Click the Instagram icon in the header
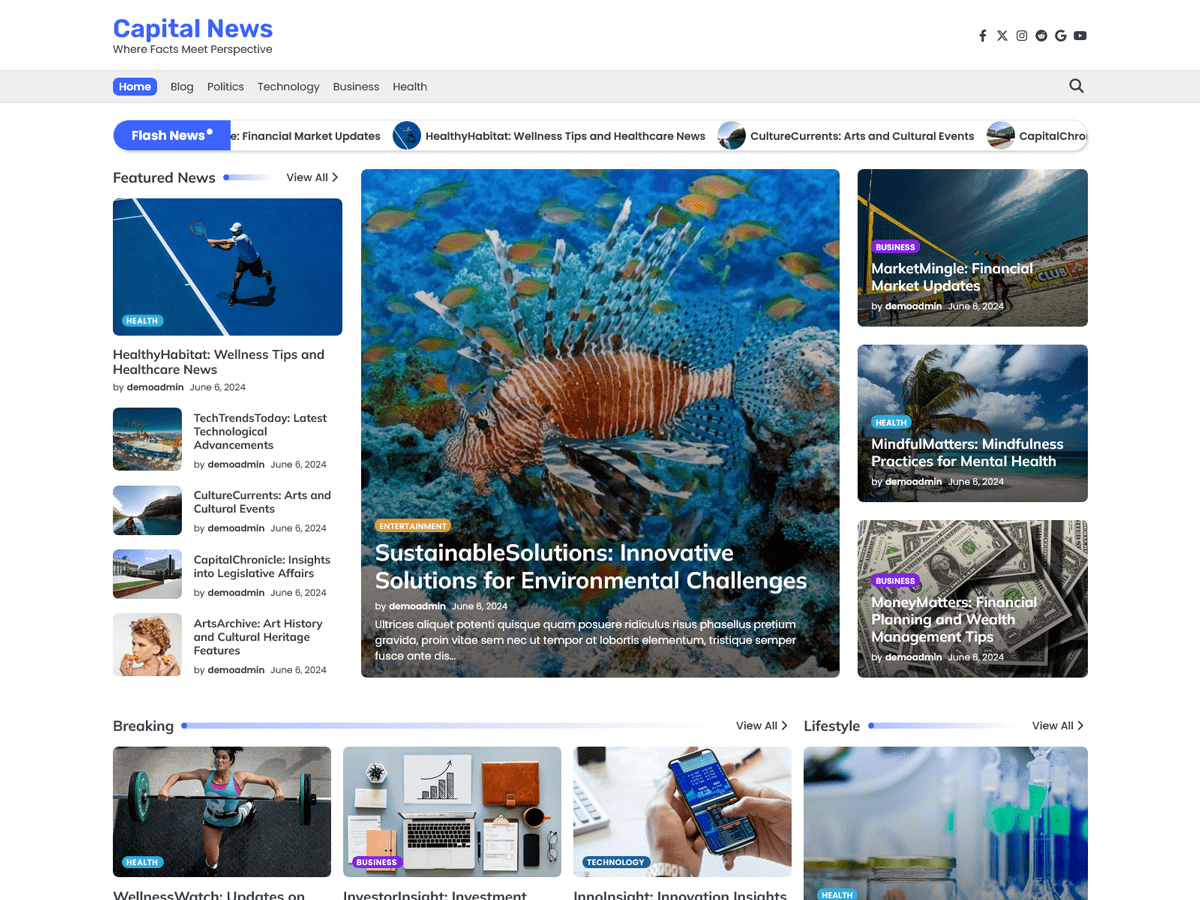The width and height of the screenshot is (1200, 900). 1021,35
